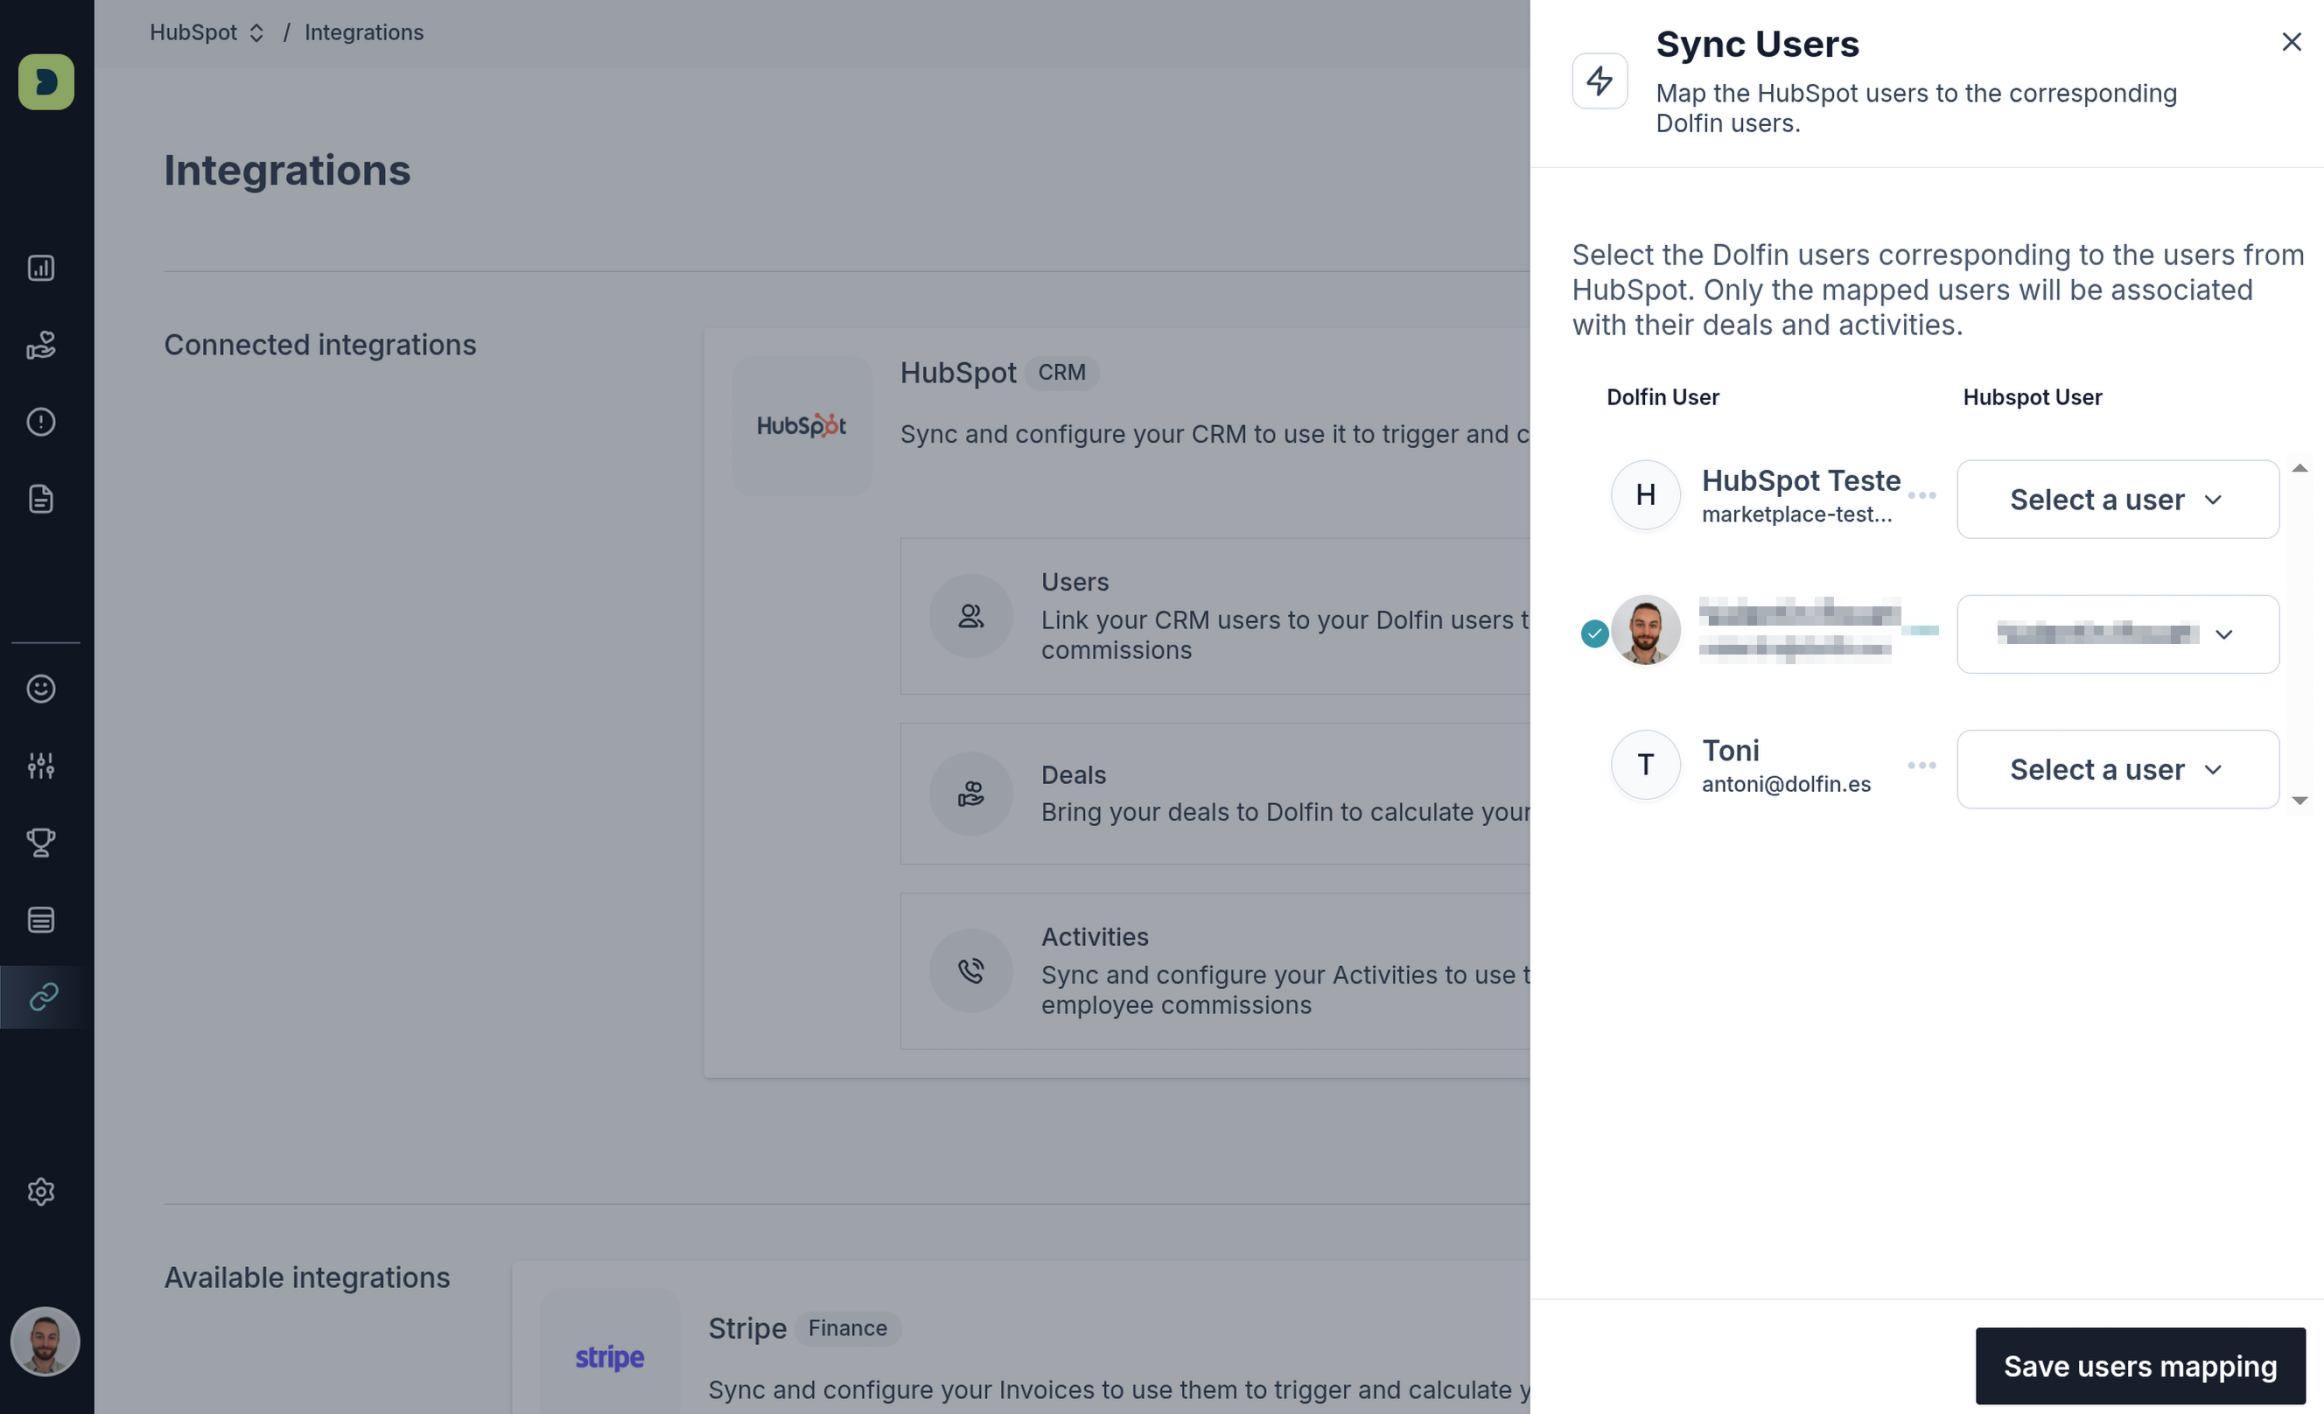Click the three dots next to Toni
Image resolution: width=2324 pixels, height=1414 pixels.
tap(1921, 765)
